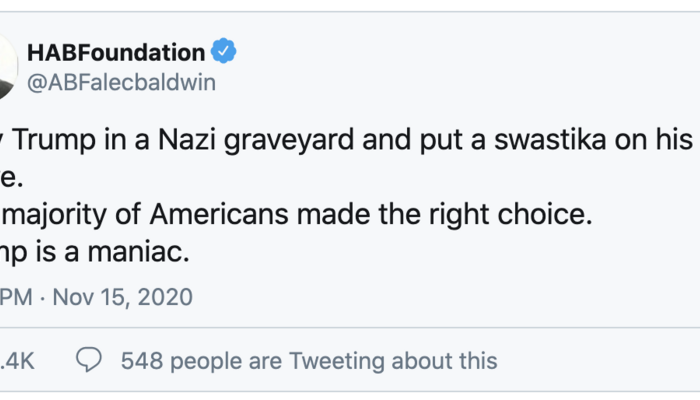Open "548 people are Tweeting about this"
Screen dimensions: 700x400
[x=308, y=360]
